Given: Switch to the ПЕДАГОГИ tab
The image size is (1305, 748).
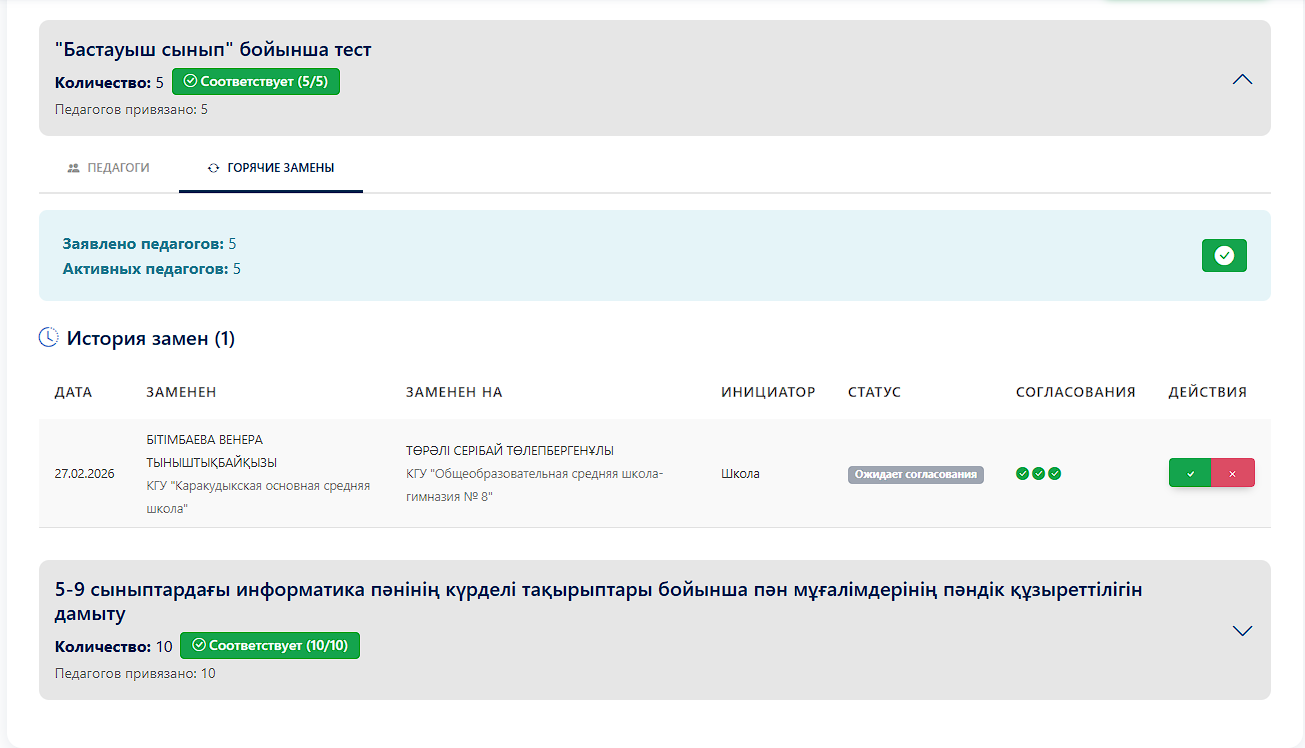Looking at the screenshot, I should 109,169.
